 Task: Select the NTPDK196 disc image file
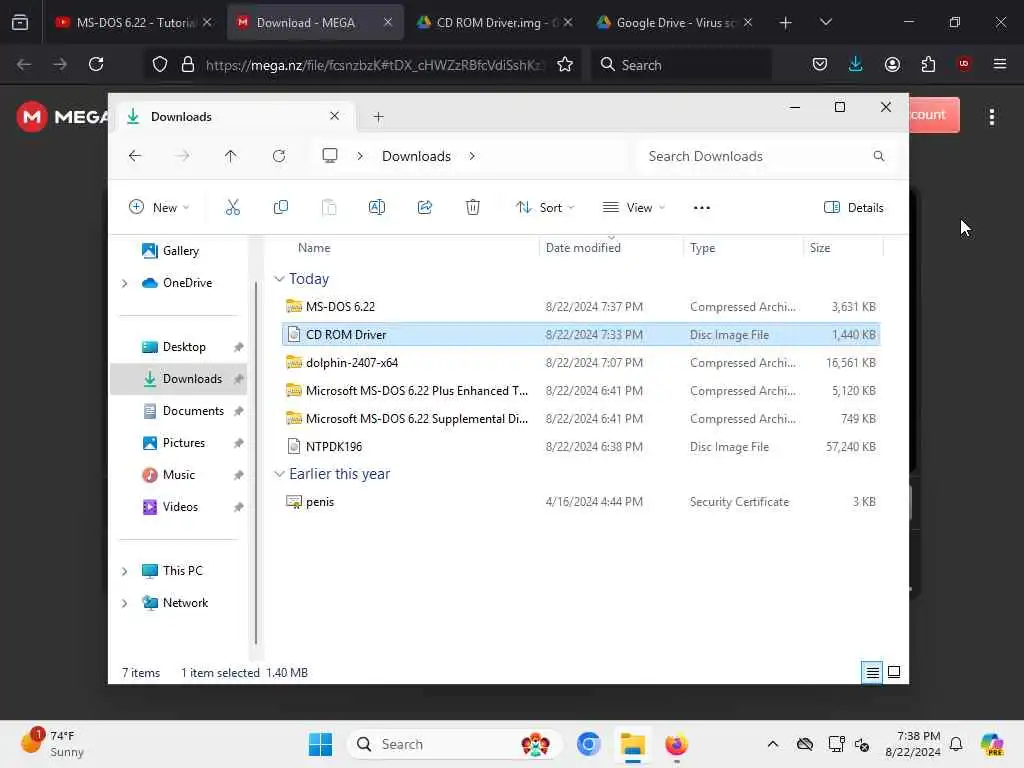(581, 447)
